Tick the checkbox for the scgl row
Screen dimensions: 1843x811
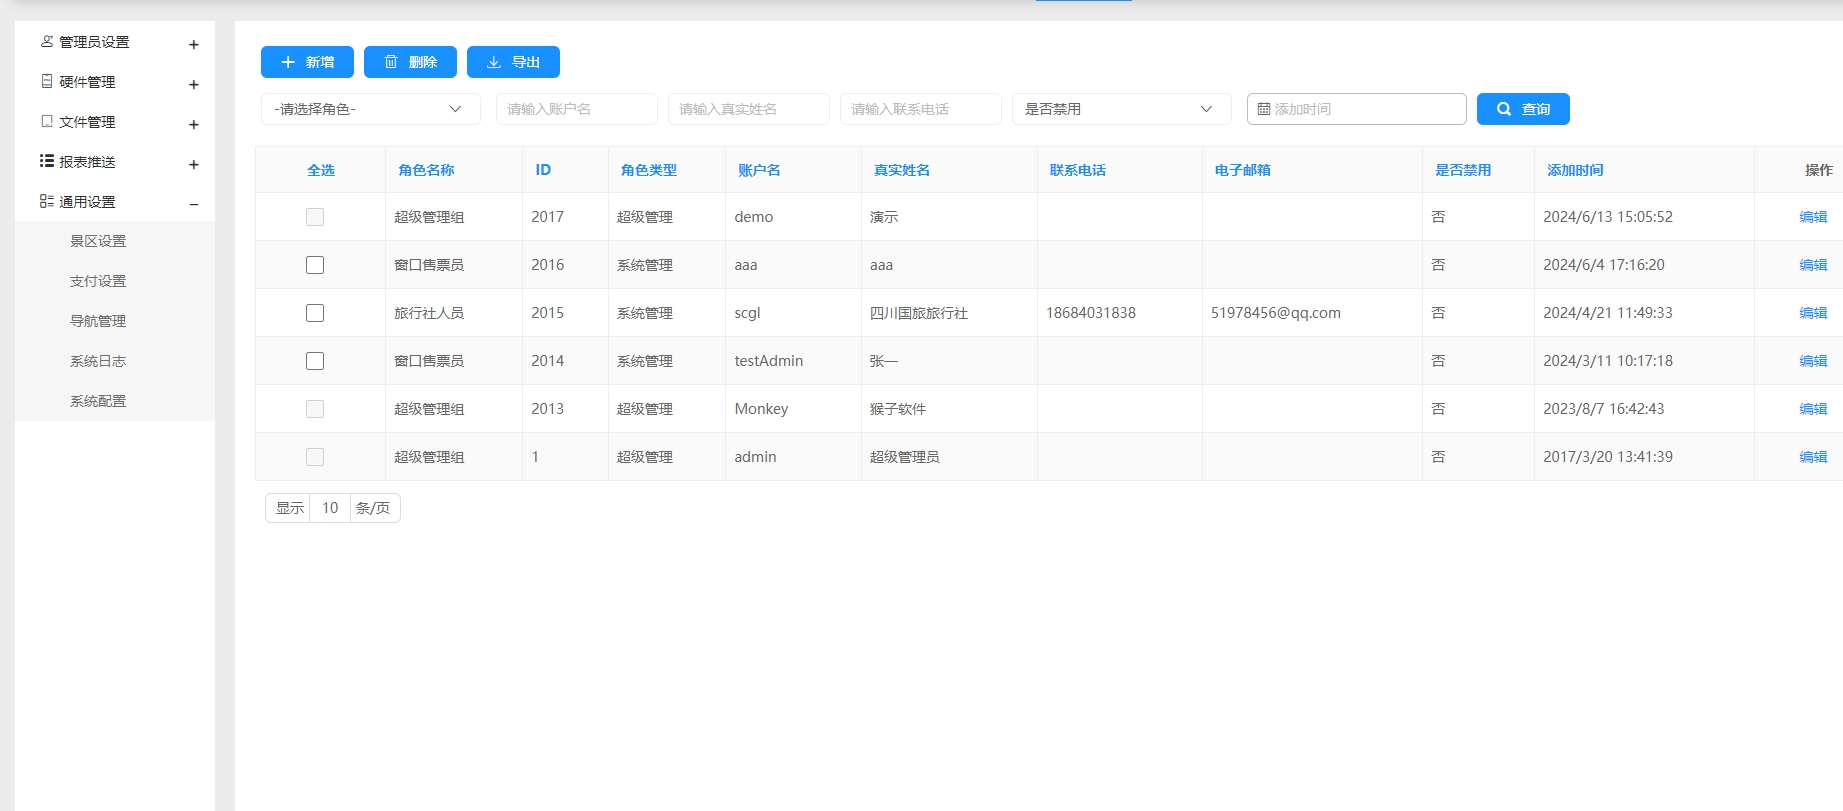tap(315, 313)
